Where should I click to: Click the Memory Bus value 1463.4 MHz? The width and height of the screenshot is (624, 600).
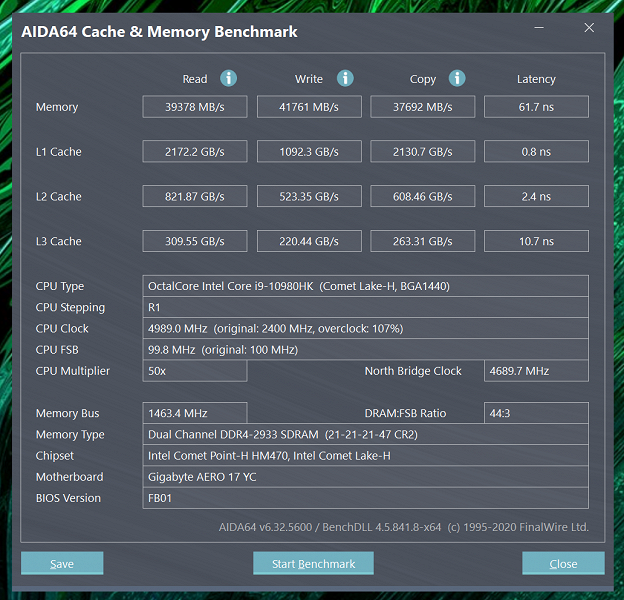click(x=195, y=413)
